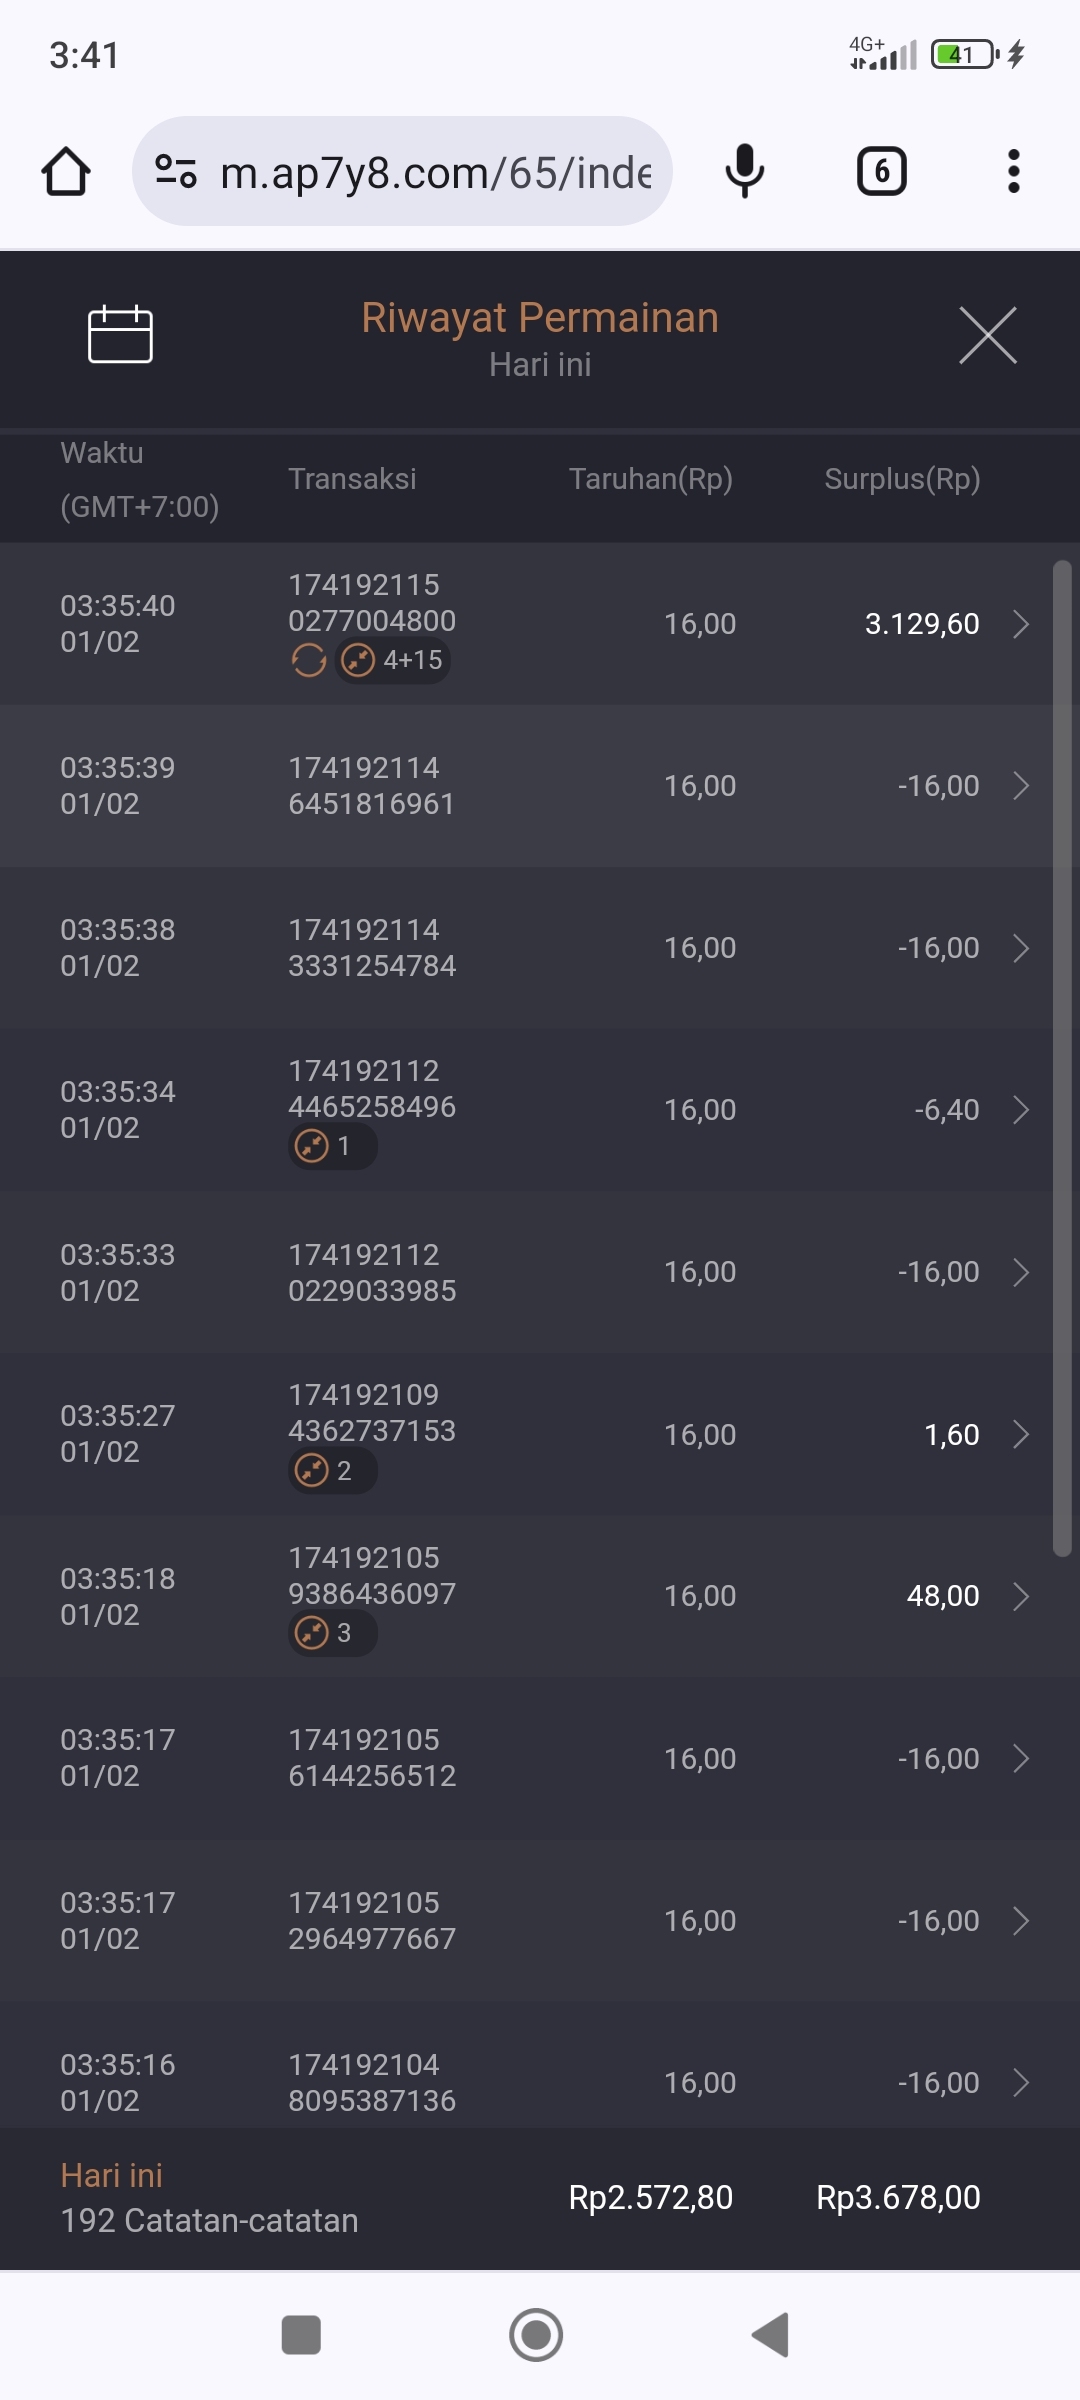Expand the -6,40 surplus record chevron

[1020, 1110]
